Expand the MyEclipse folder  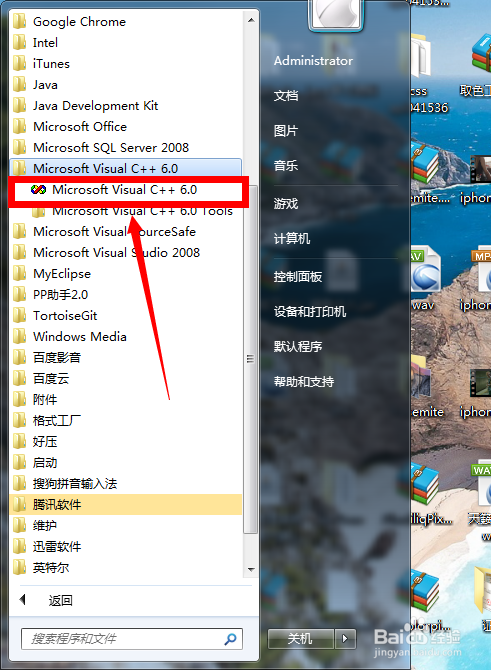126,273
